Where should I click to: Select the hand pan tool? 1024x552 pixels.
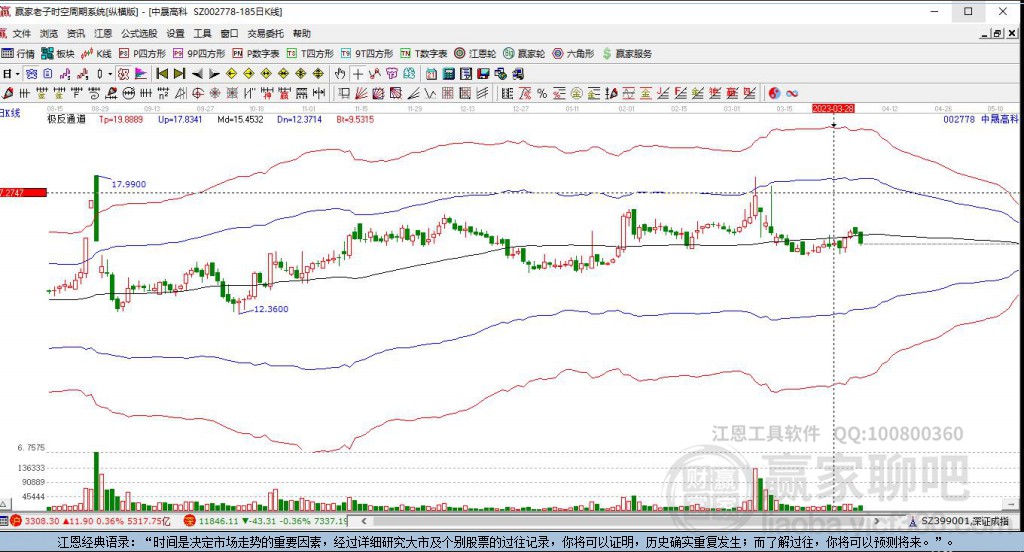pos(340,74)
